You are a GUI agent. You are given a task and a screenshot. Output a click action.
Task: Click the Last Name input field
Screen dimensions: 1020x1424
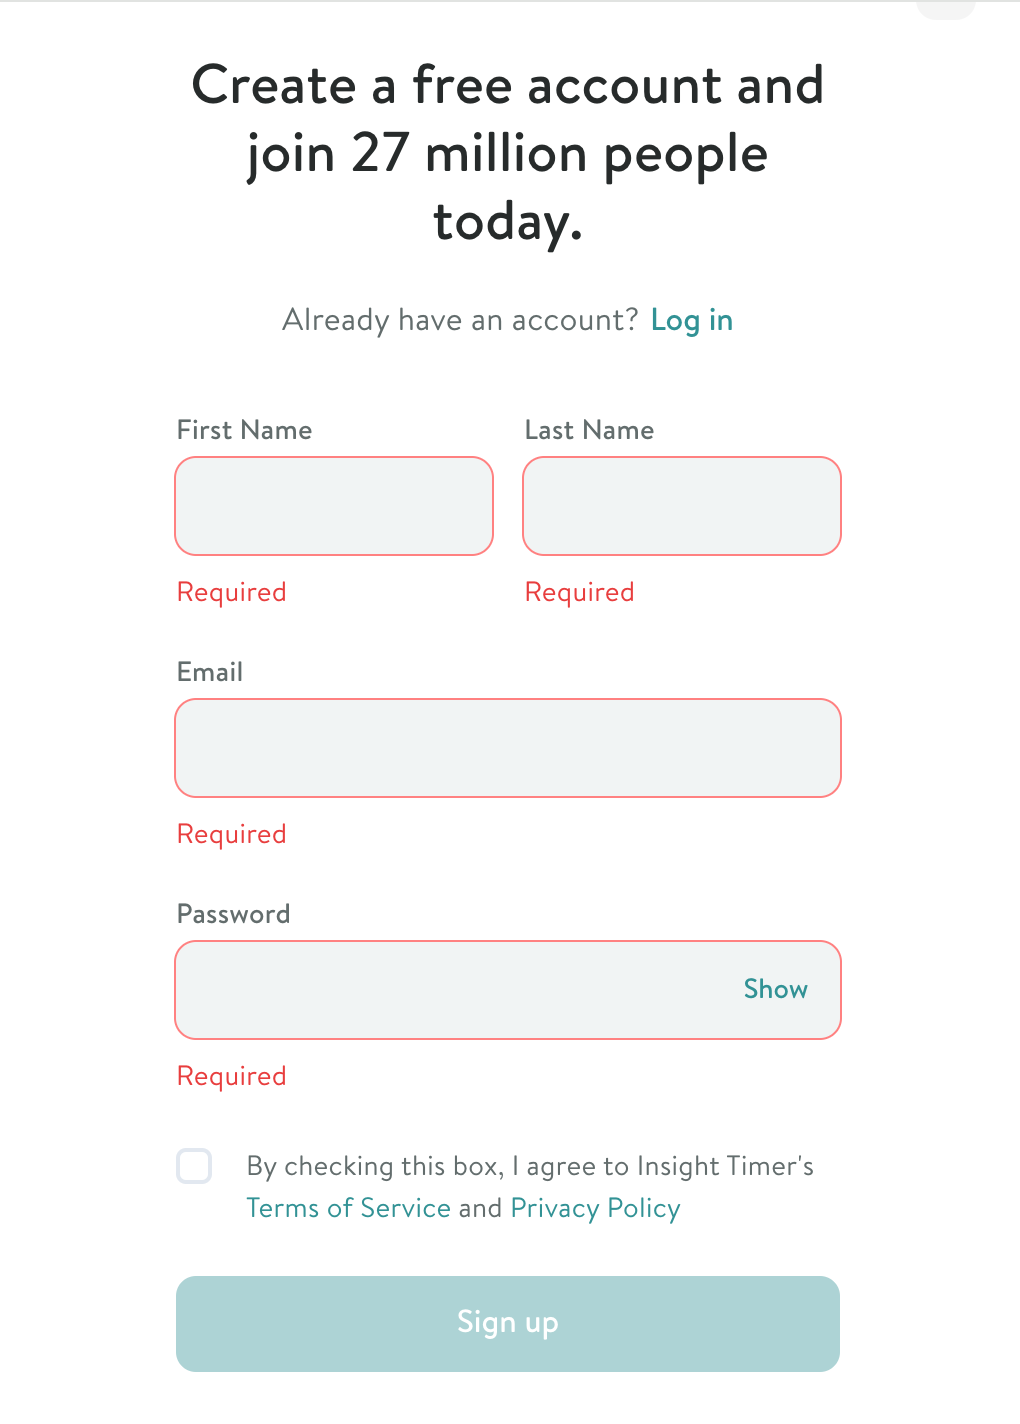pos(681,505)
